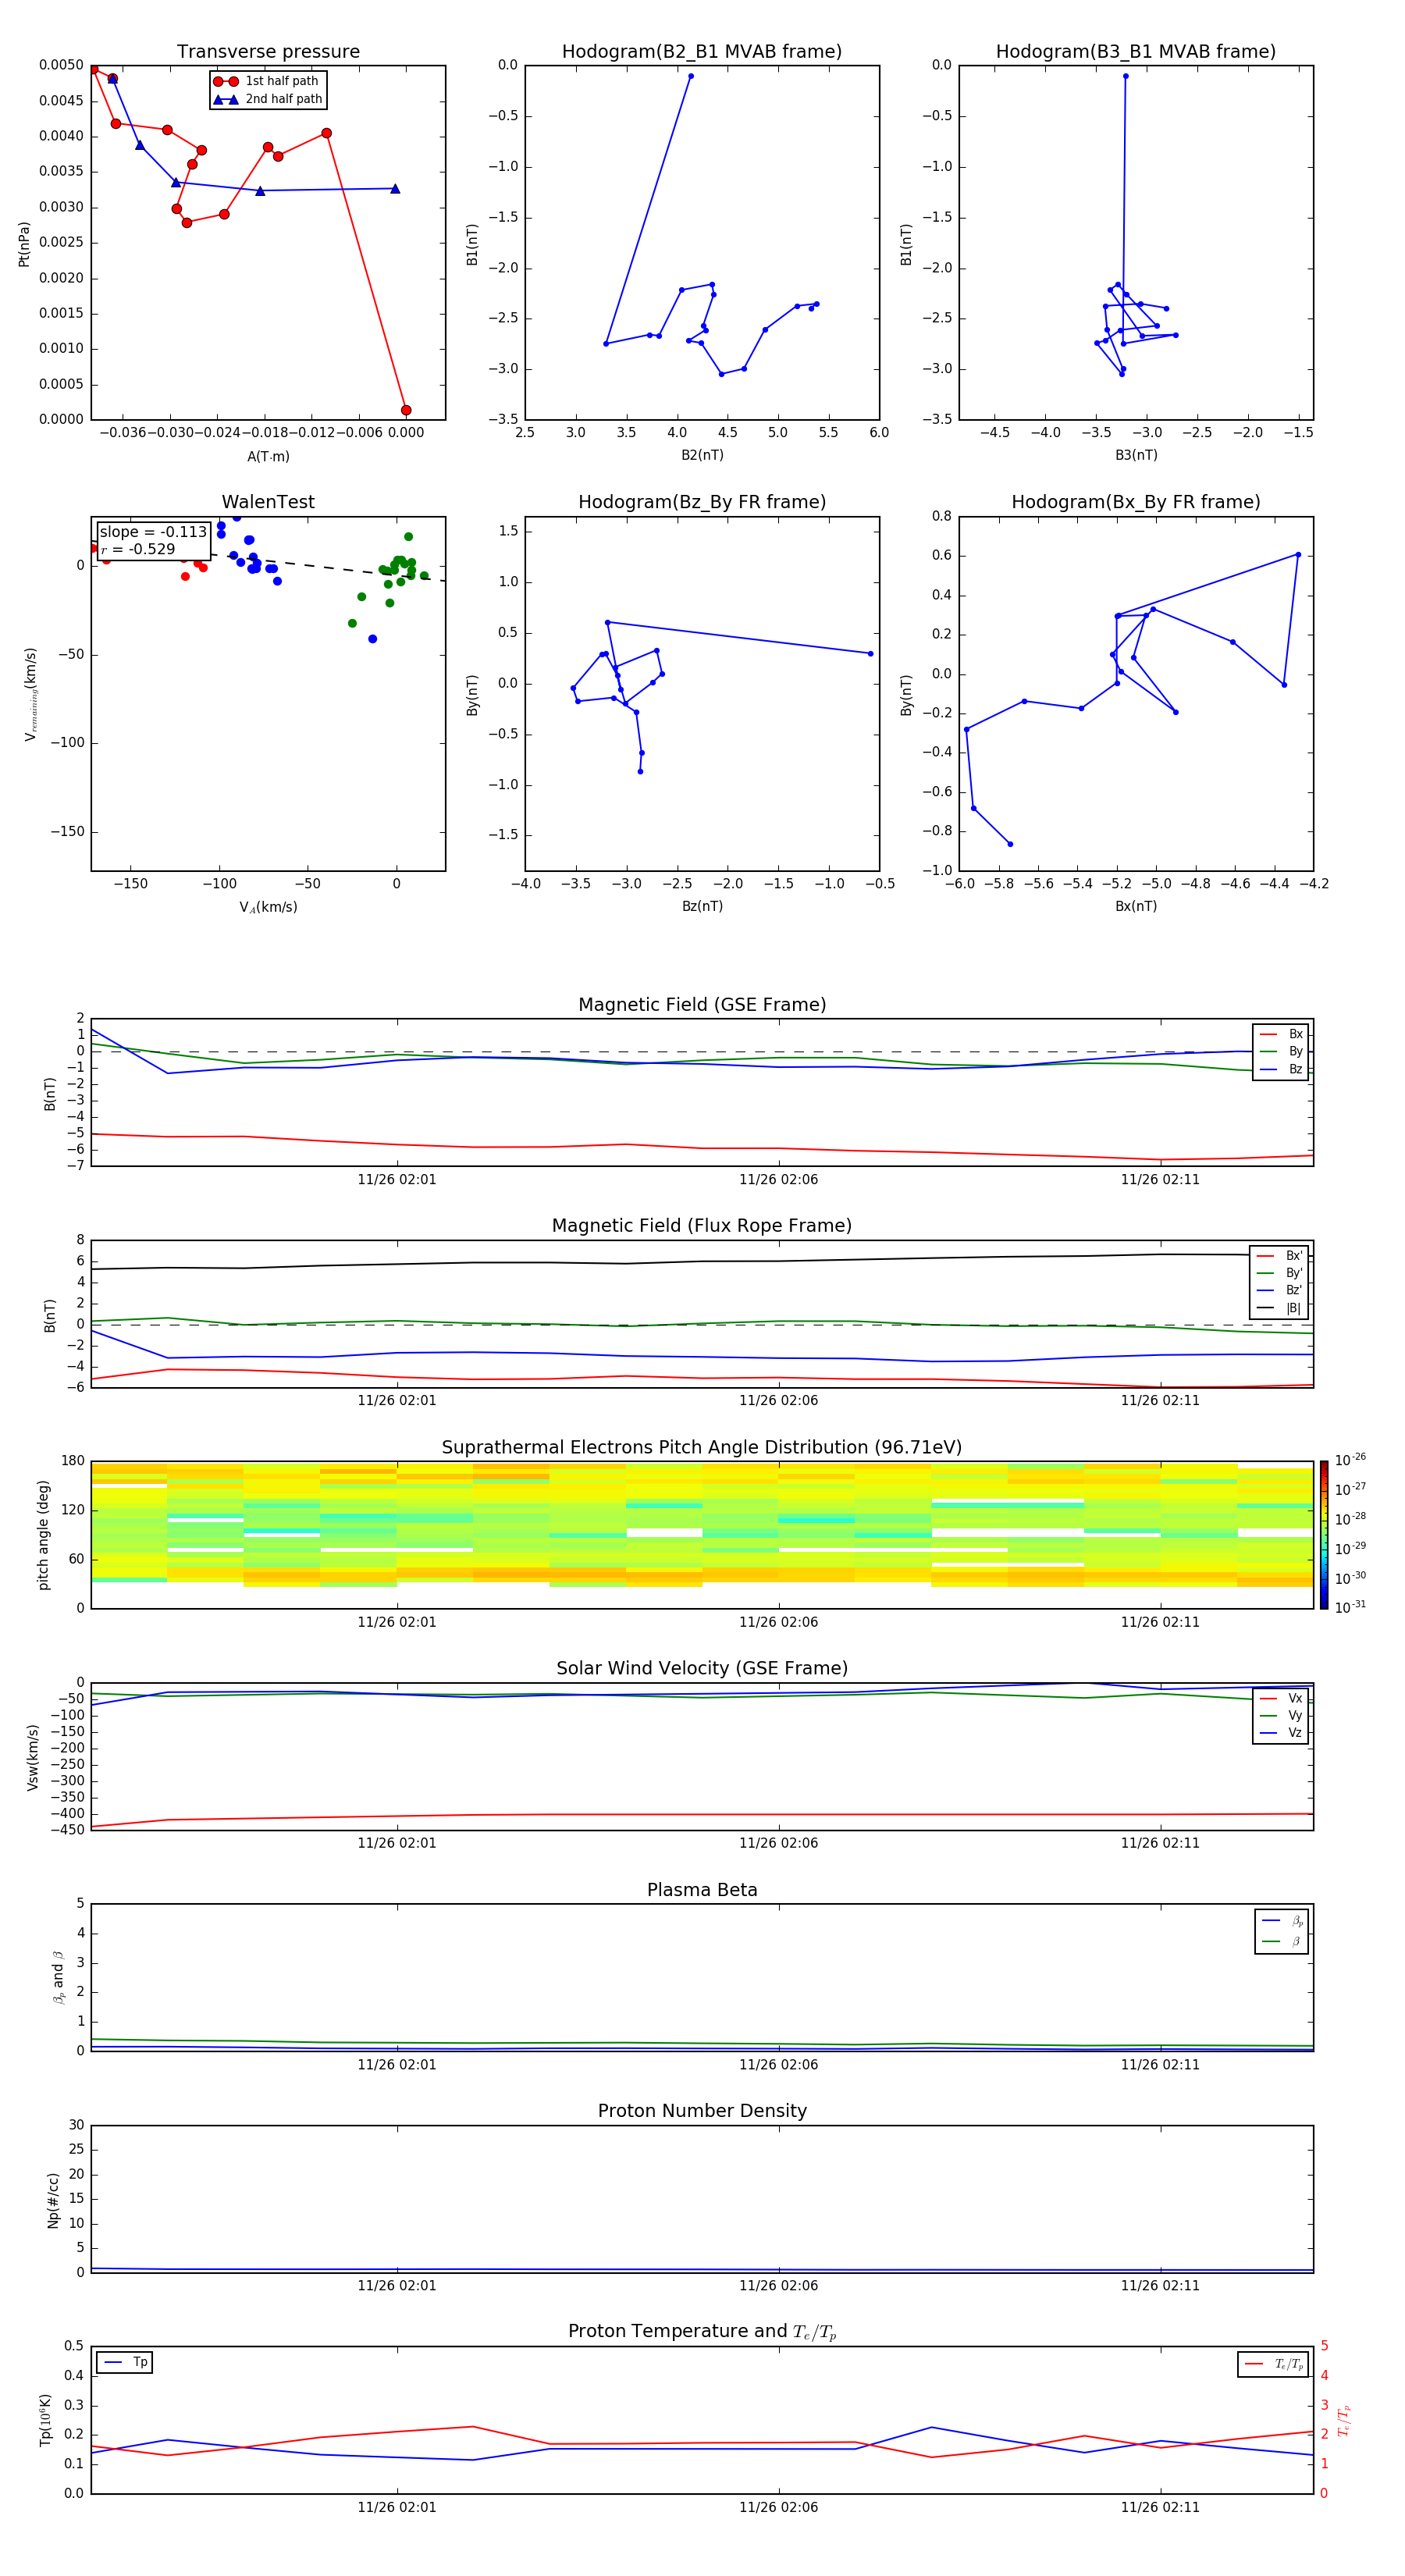Click the Hodogram(Bx_By FR frame) title
The height and width of the screenshot is (2576, 1405).
click(x=1136, y=502)
